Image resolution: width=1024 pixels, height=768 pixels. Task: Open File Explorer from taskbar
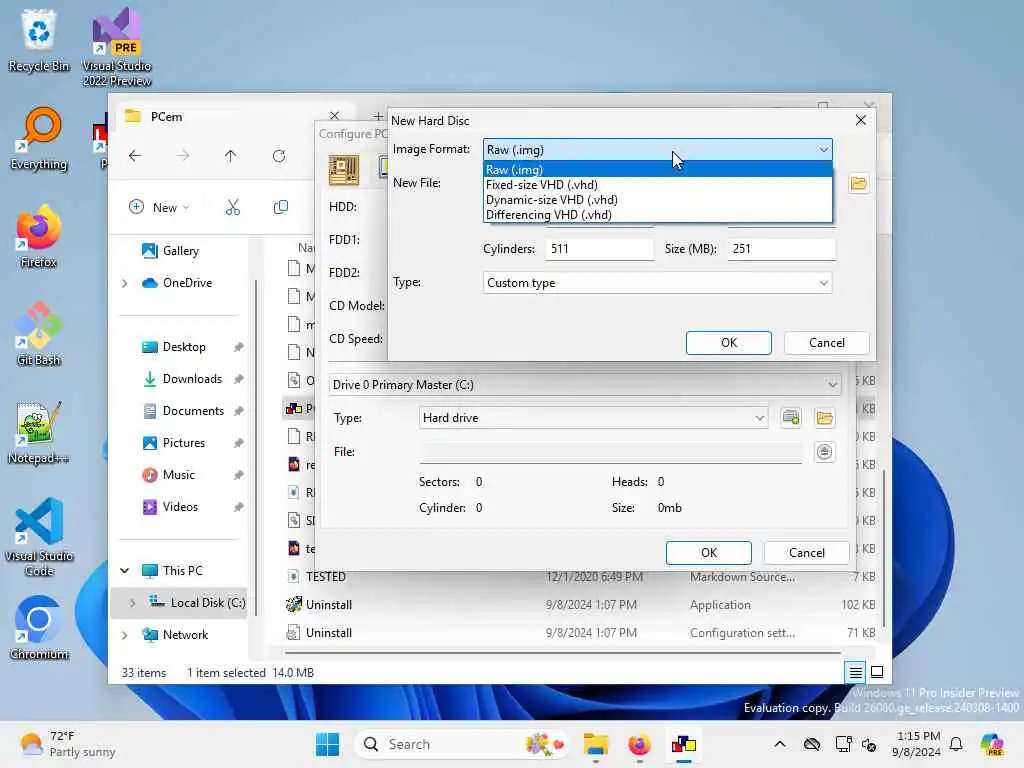pyautogui.click(x=596, y=744)
